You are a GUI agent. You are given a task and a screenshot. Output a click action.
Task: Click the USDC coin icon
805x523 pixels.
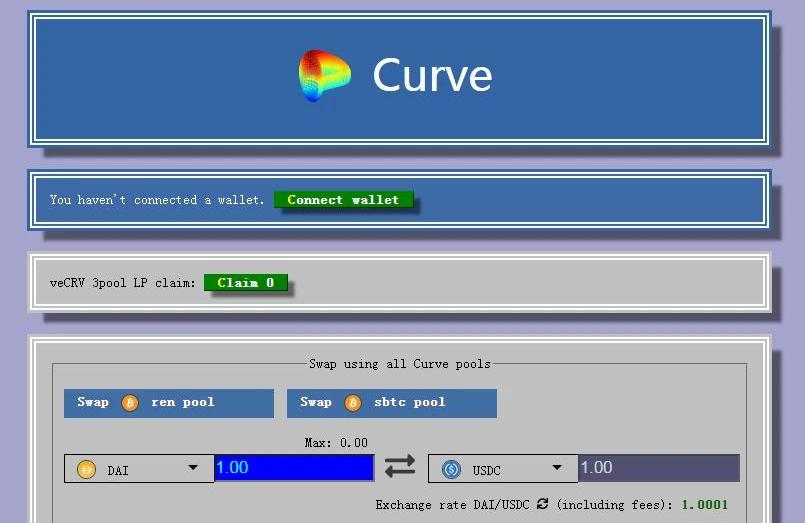pos(451,470)
